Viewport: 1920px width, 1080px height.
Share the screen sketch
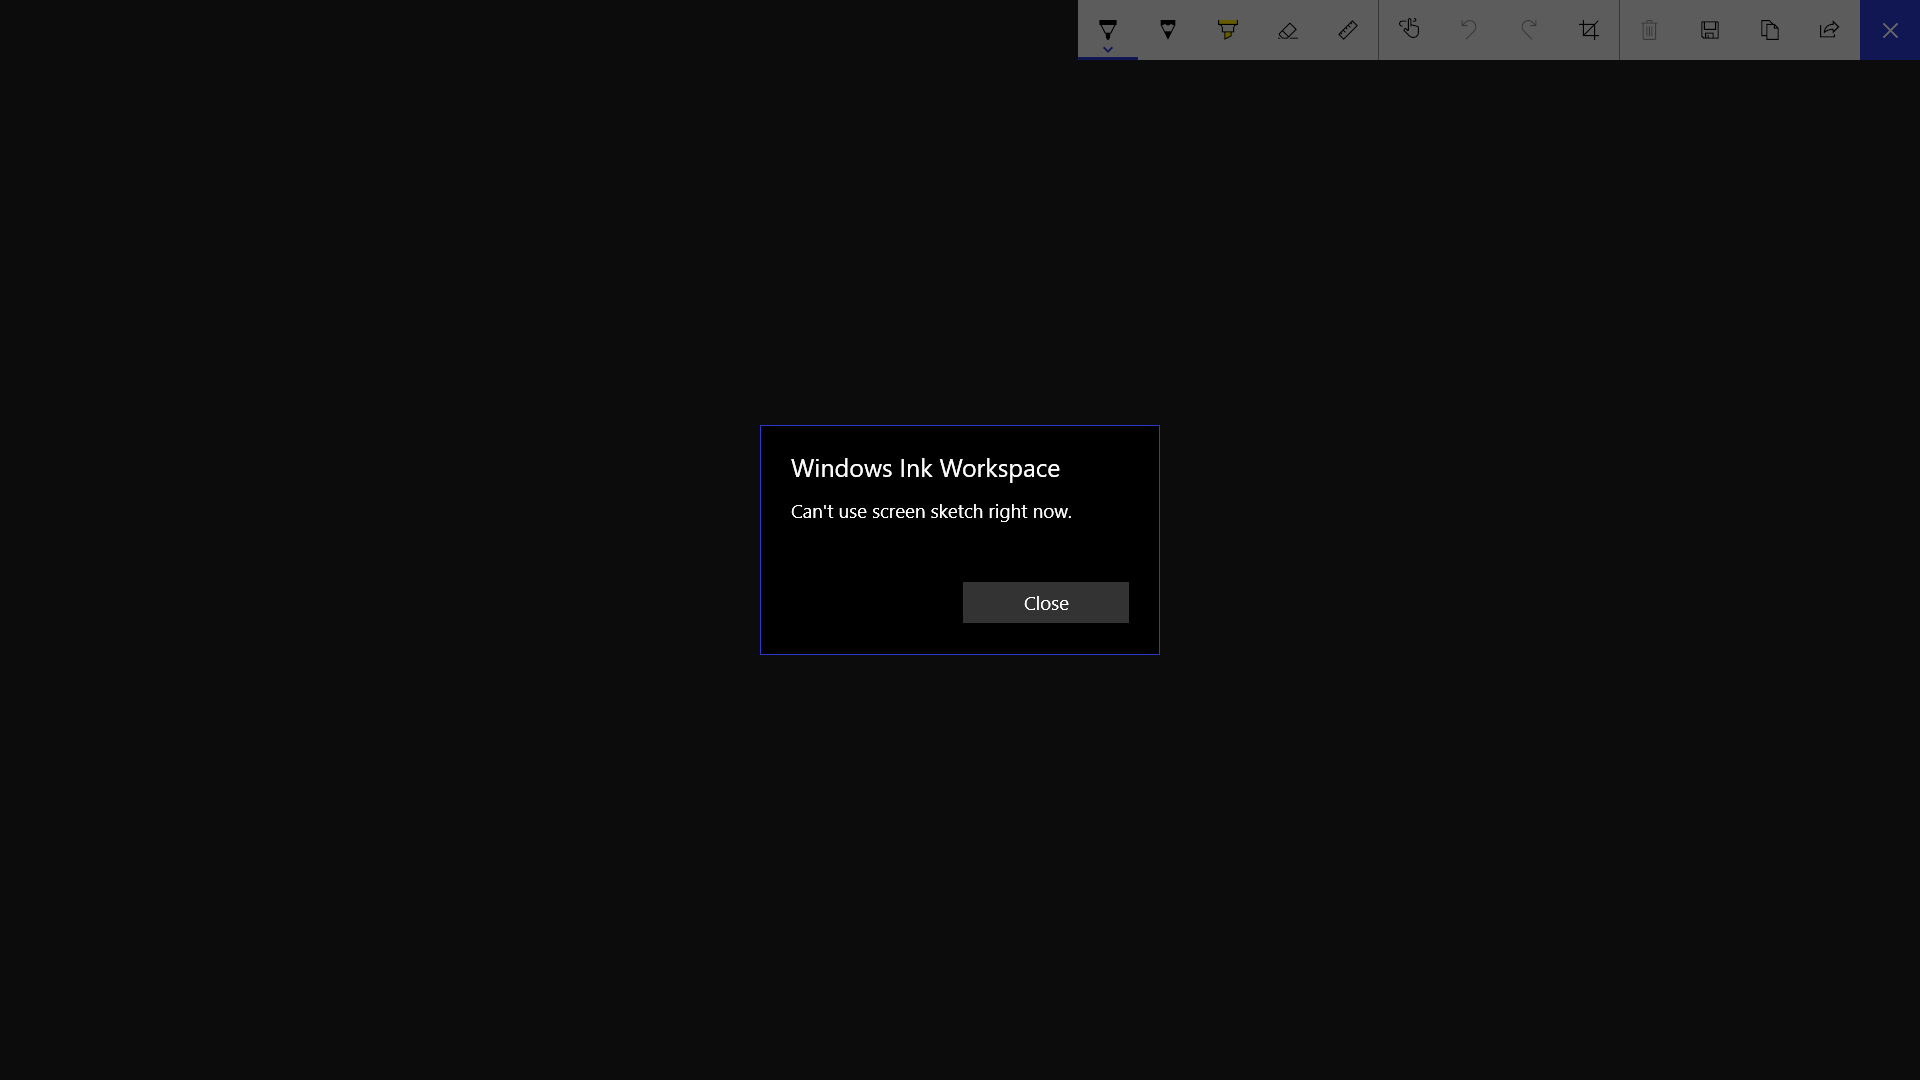pyautogui.click(x=1830, y=30)
